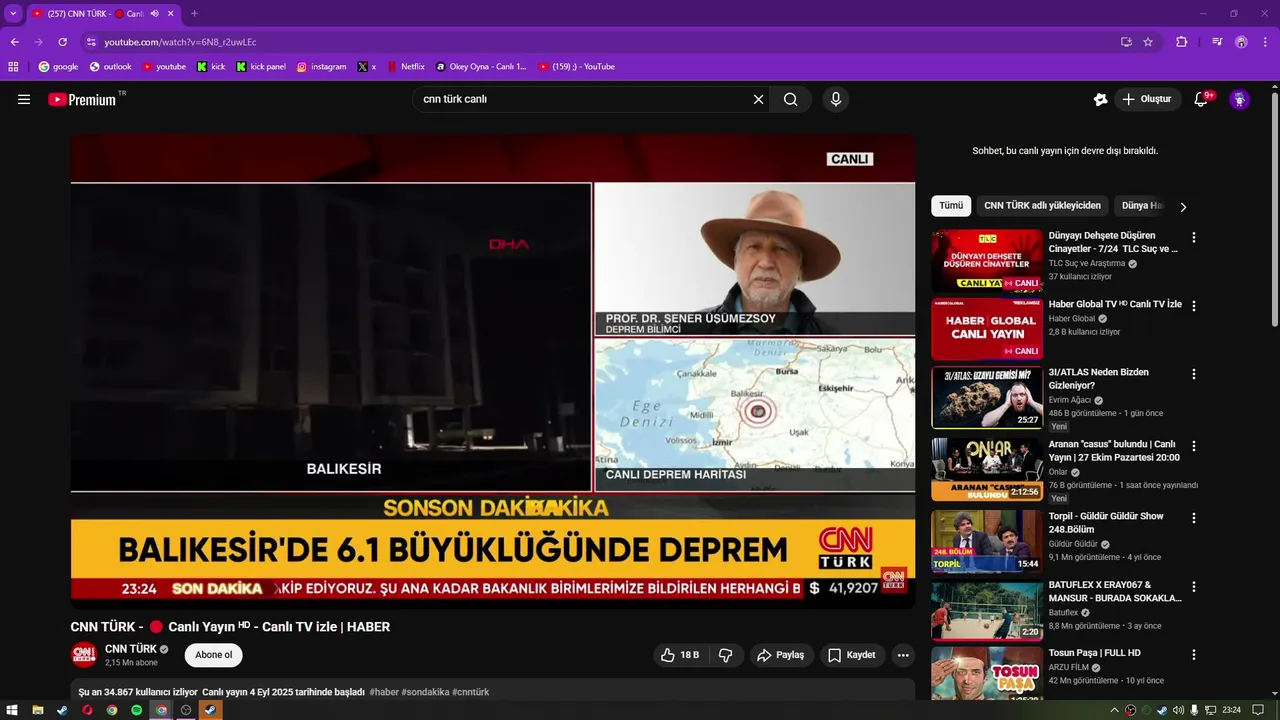
Task: Open Okey Oyna bookmark
Action: (x=481, y=67)
